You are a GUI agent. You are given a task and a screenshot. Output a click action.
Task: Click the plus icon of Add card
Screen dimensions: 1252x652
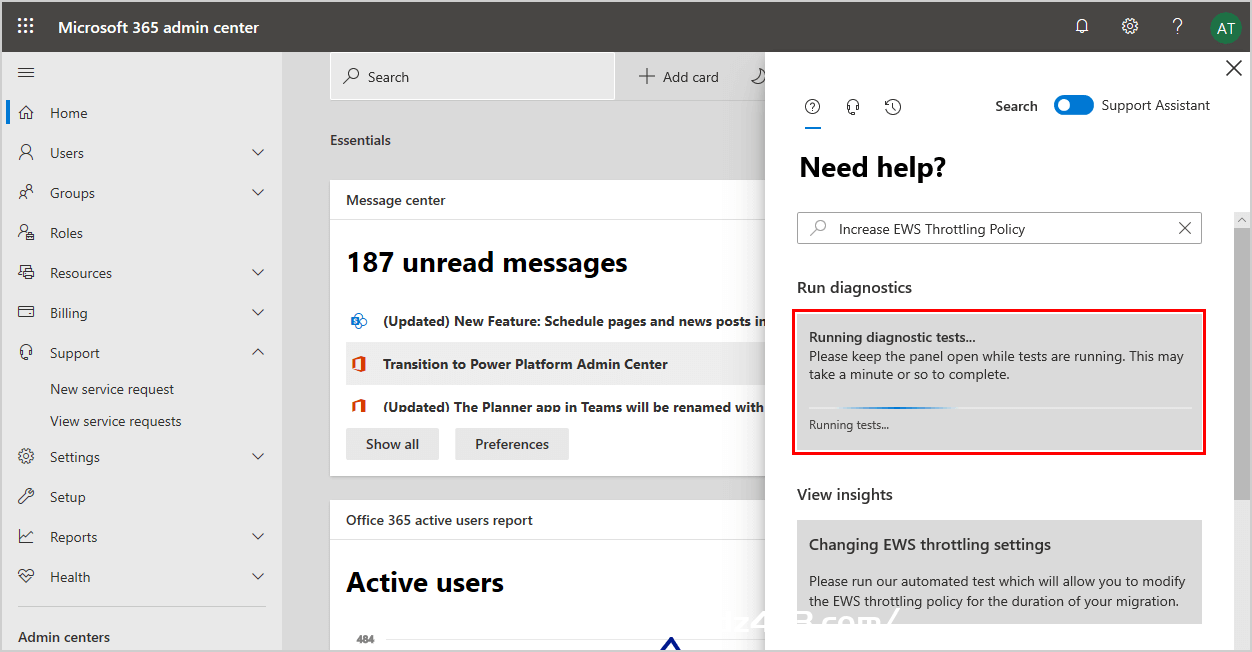tap(647, 77)
